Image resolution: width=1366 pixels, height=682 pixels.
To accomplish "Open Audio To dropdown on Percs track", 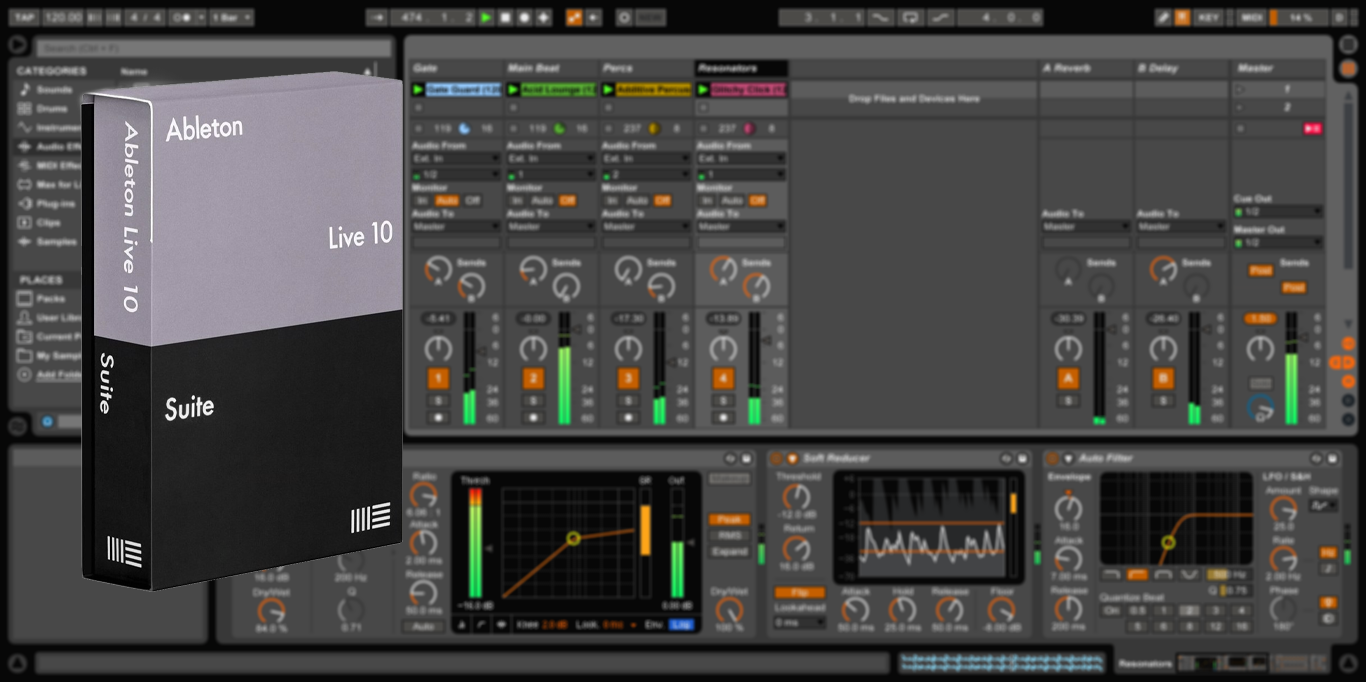I will 646,226.
